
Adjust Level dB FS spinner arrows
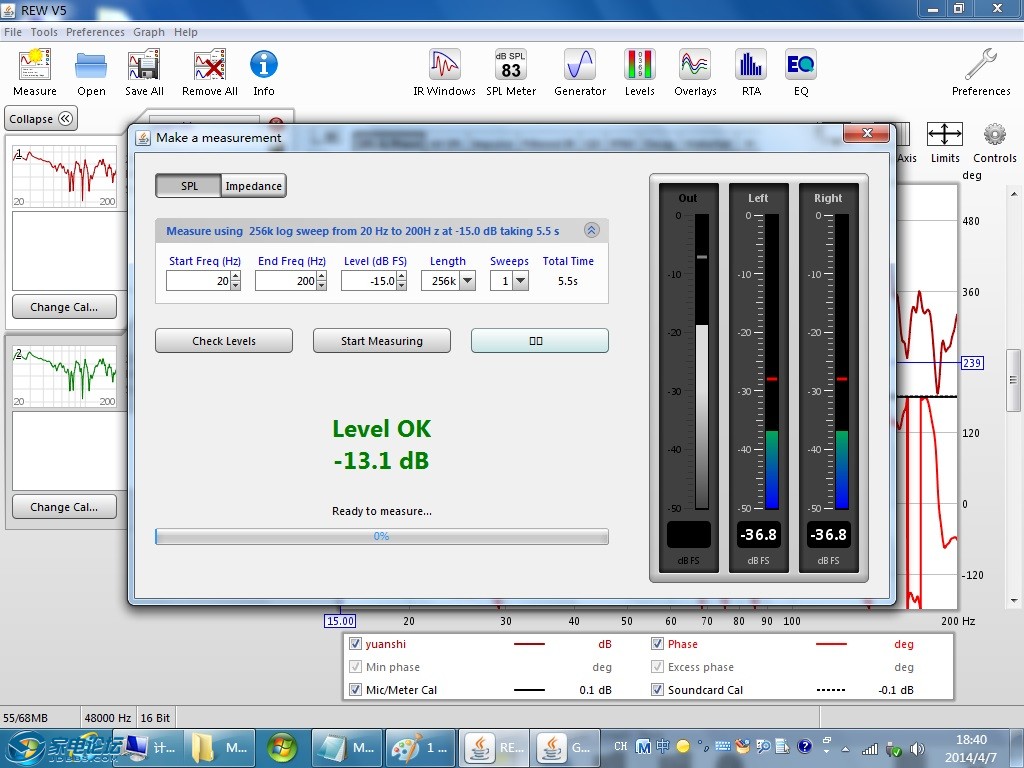tap(402, 281)
